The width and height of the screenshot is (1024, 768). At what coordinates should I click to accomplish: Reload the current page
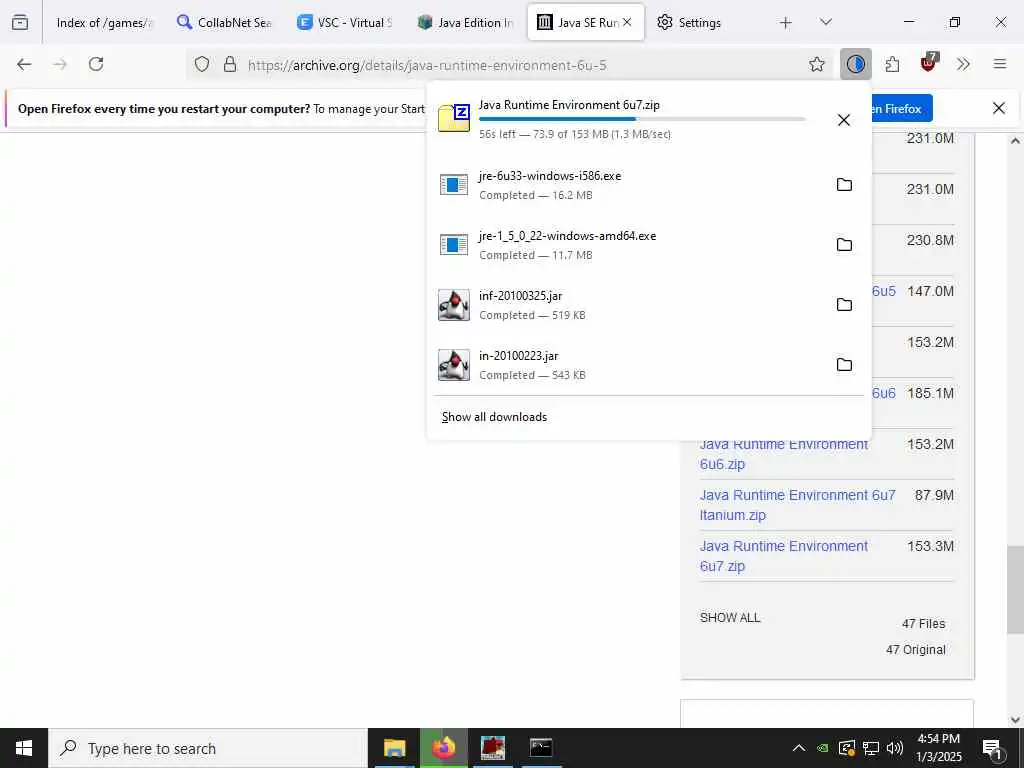(96, 64)
